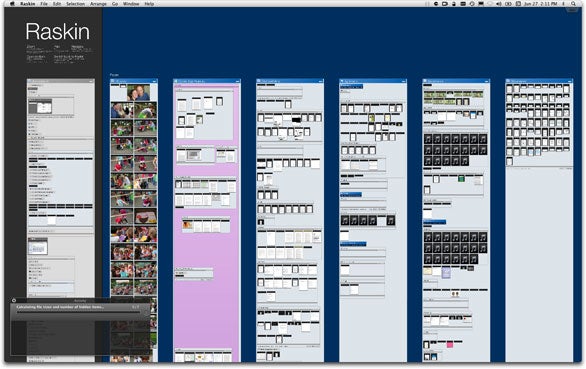
Task: Click the pink background of the labeled column
Action: point(207,299)
